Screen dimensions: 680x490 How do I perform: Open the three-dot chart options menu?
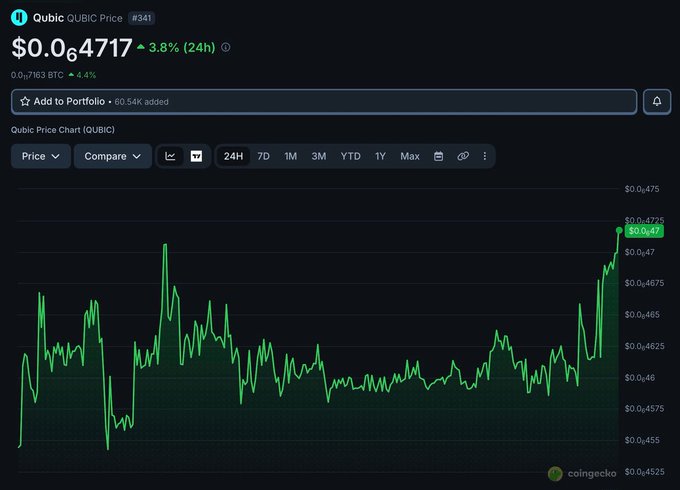[x=484, y=156]
